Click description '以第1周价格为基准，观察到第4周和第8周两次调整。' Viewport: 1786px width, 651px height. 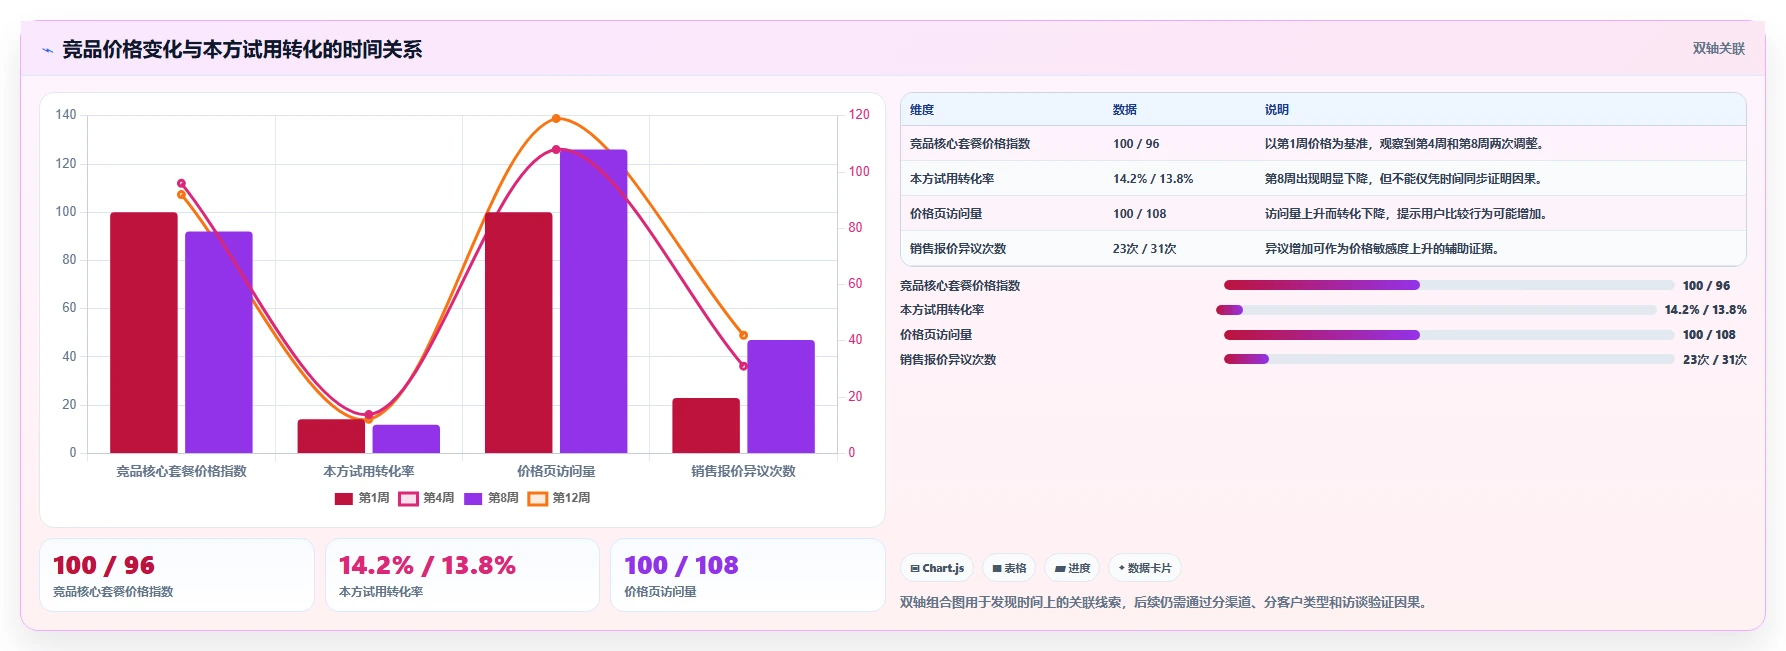click(x=1407, y=144)
